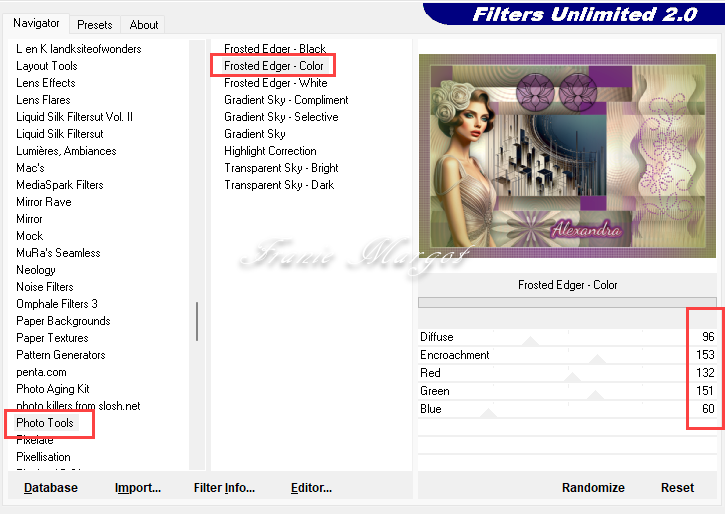Click the filter preview image

tap(567, 156)
